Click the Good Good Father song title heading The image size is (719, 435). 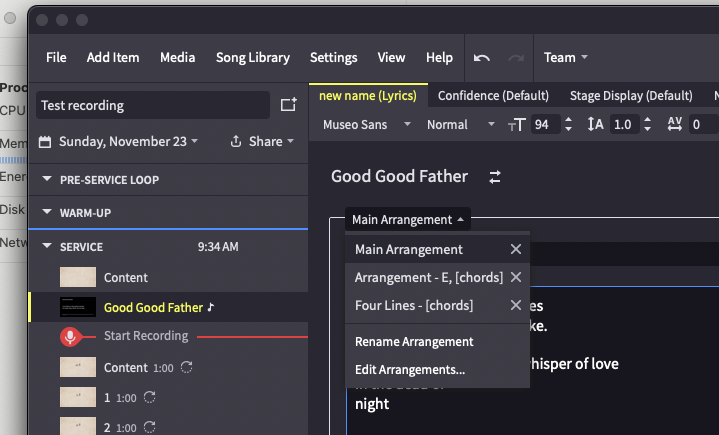coord(399,176)
